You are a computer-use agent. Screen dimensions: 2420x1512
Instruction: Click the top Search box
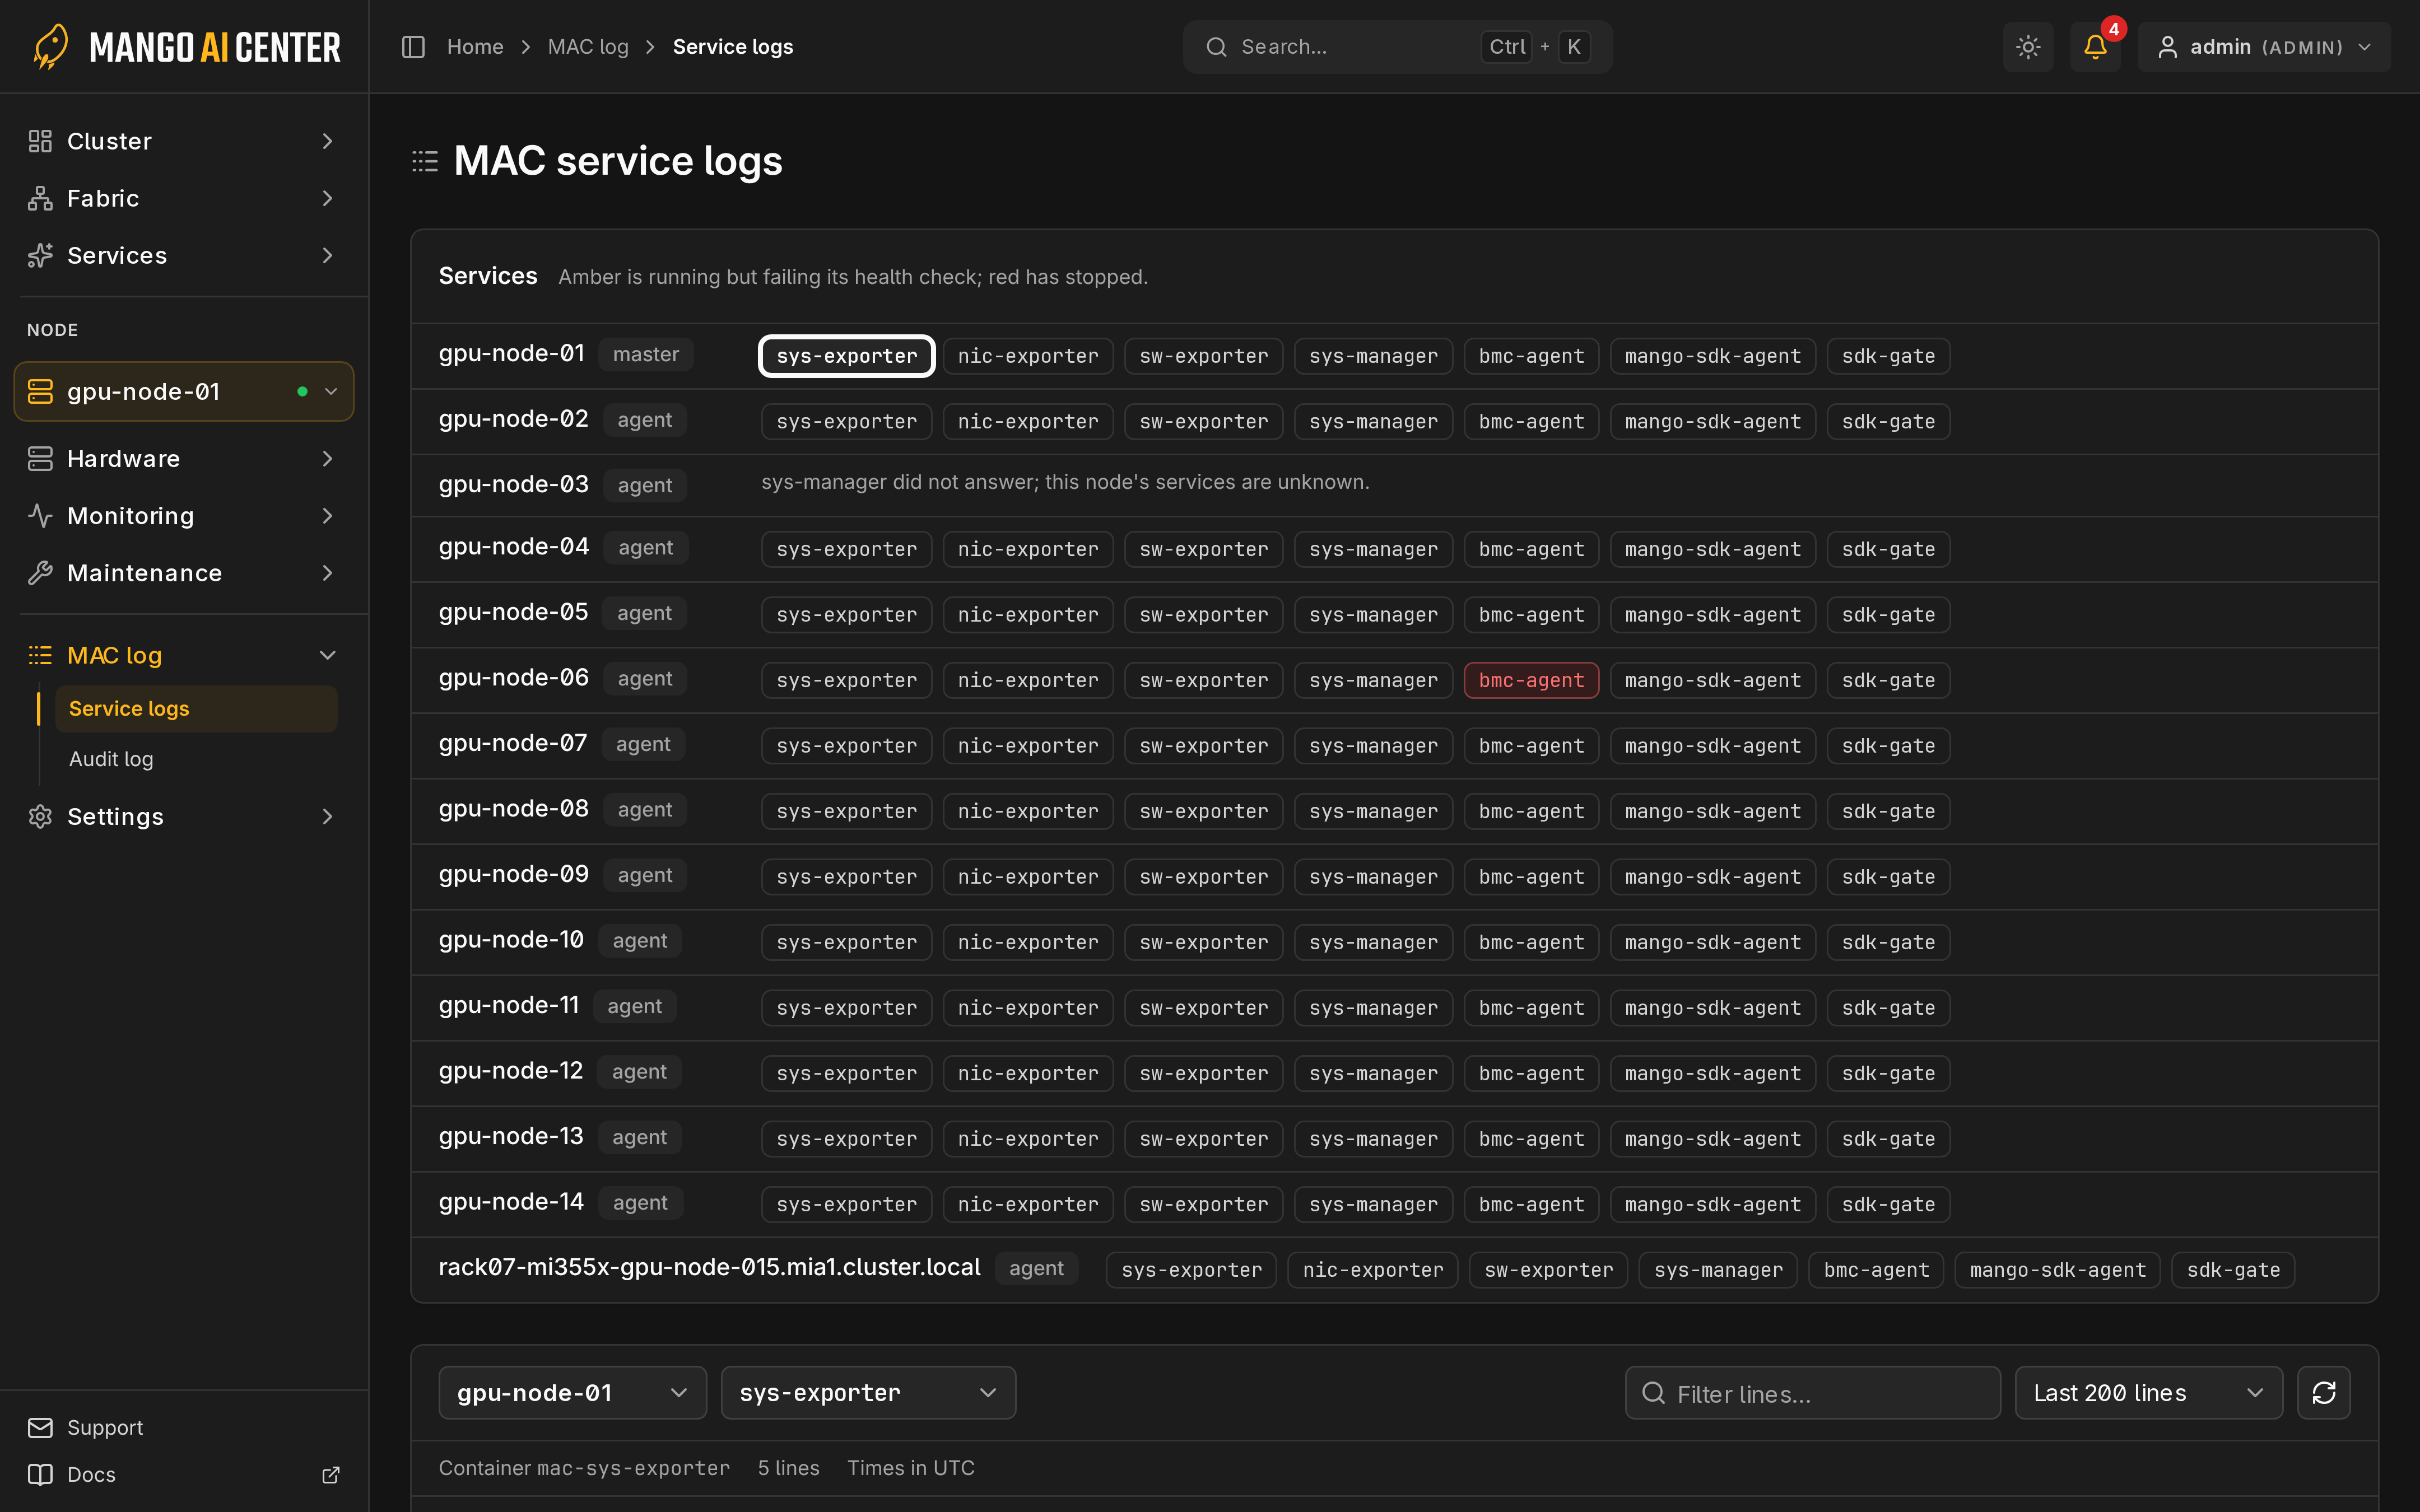click(1397, 47)
